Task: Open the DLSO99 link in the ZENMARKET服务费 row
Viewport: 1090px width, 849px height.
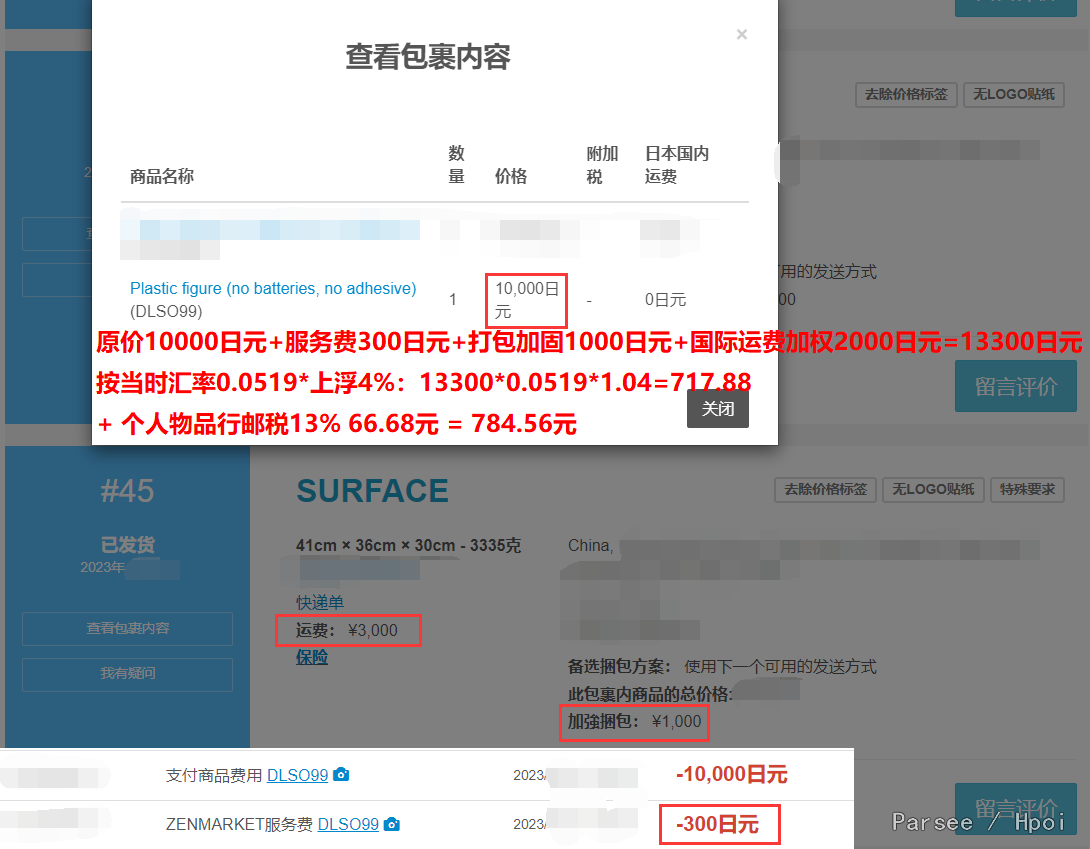Action: [348, 825]
